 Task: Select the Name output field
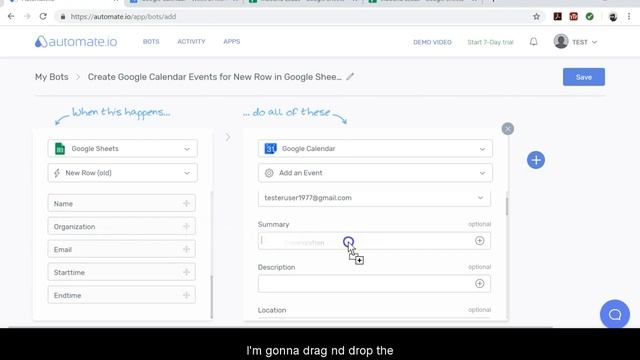[122, 203]
